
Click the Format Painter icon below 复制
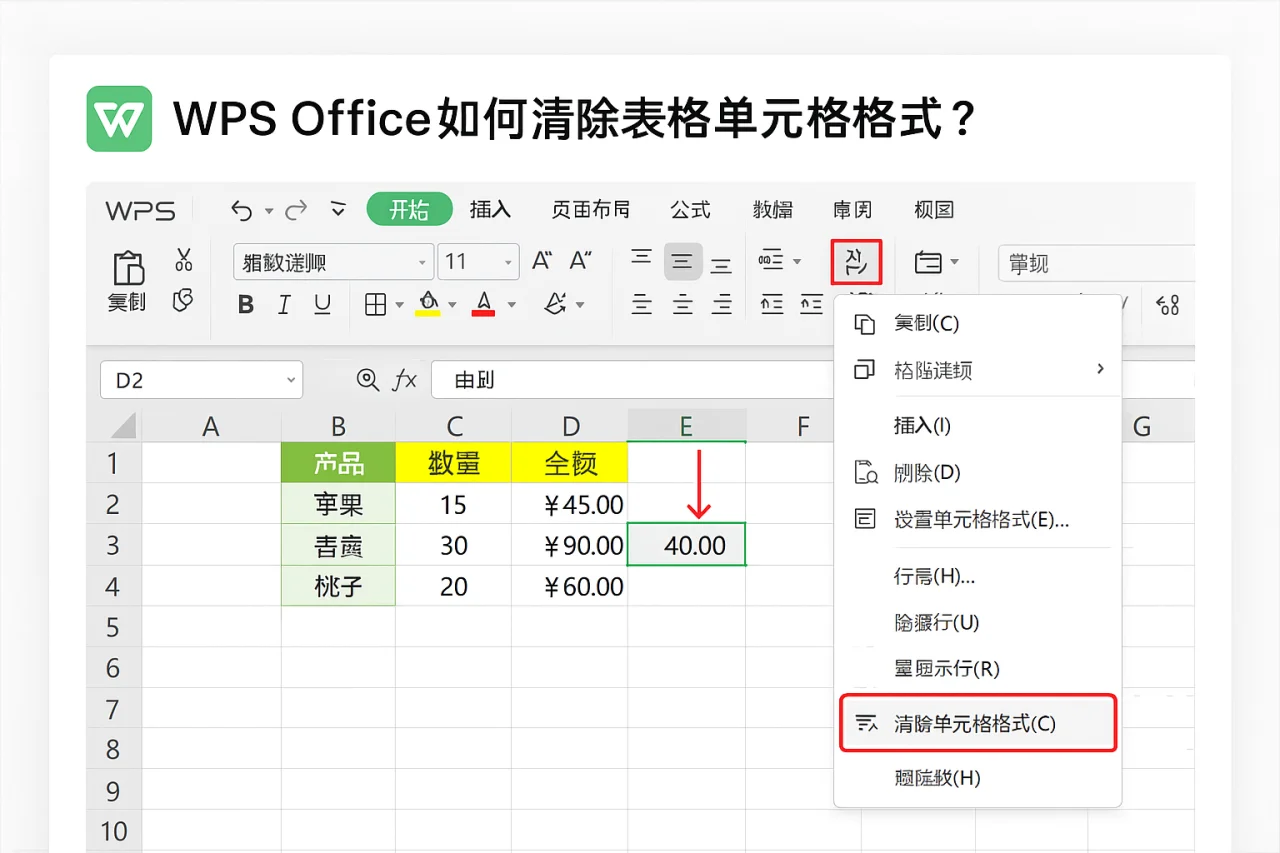click(183, 302)
